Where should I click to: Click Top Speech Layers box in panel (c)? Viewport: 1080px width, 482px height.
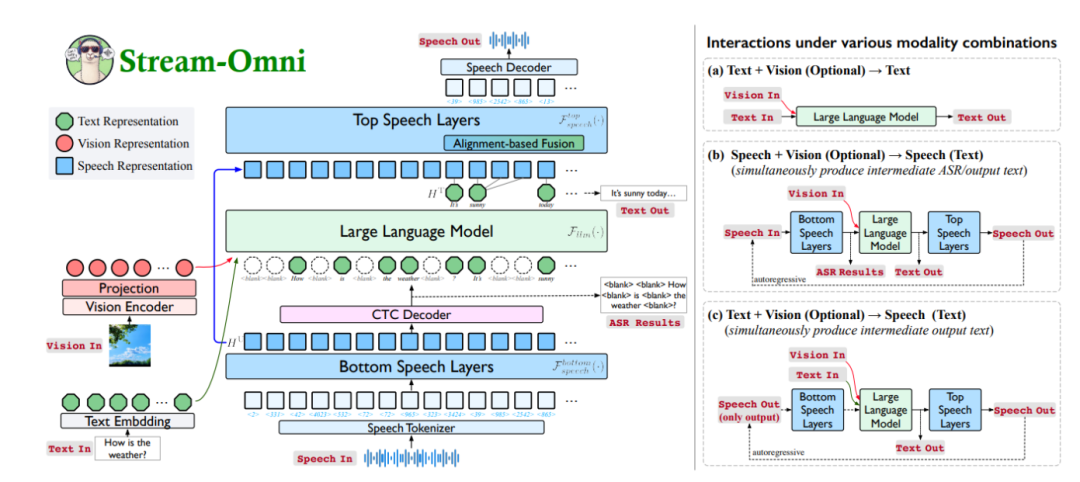[953, 410]
